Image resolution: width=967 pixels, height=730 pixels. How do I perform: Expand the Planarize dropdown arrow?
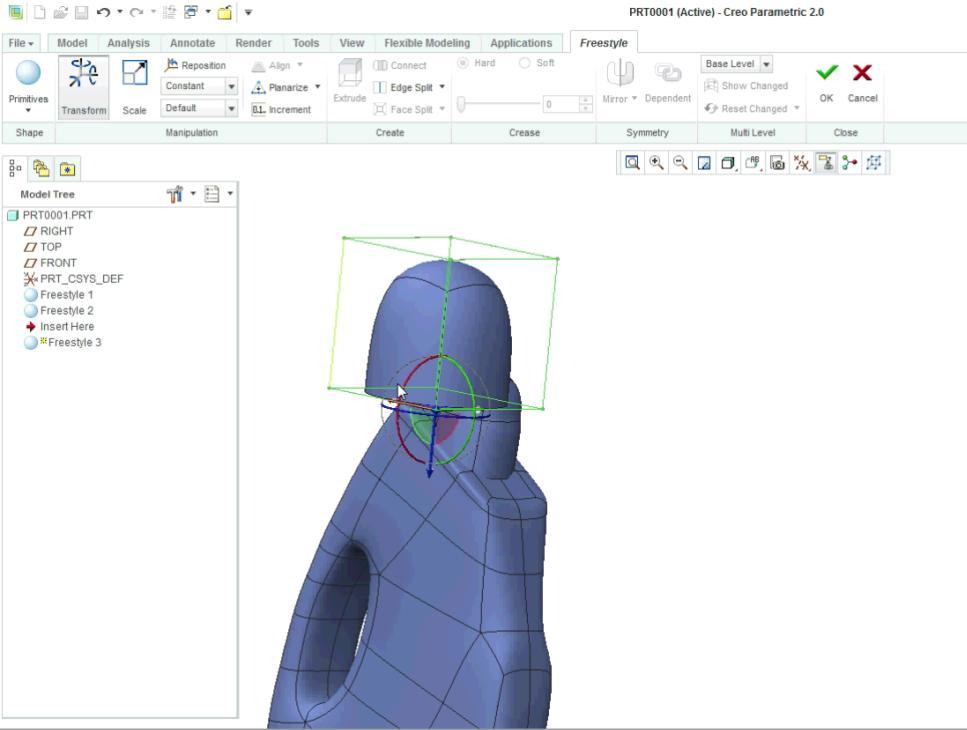(318, 87)
